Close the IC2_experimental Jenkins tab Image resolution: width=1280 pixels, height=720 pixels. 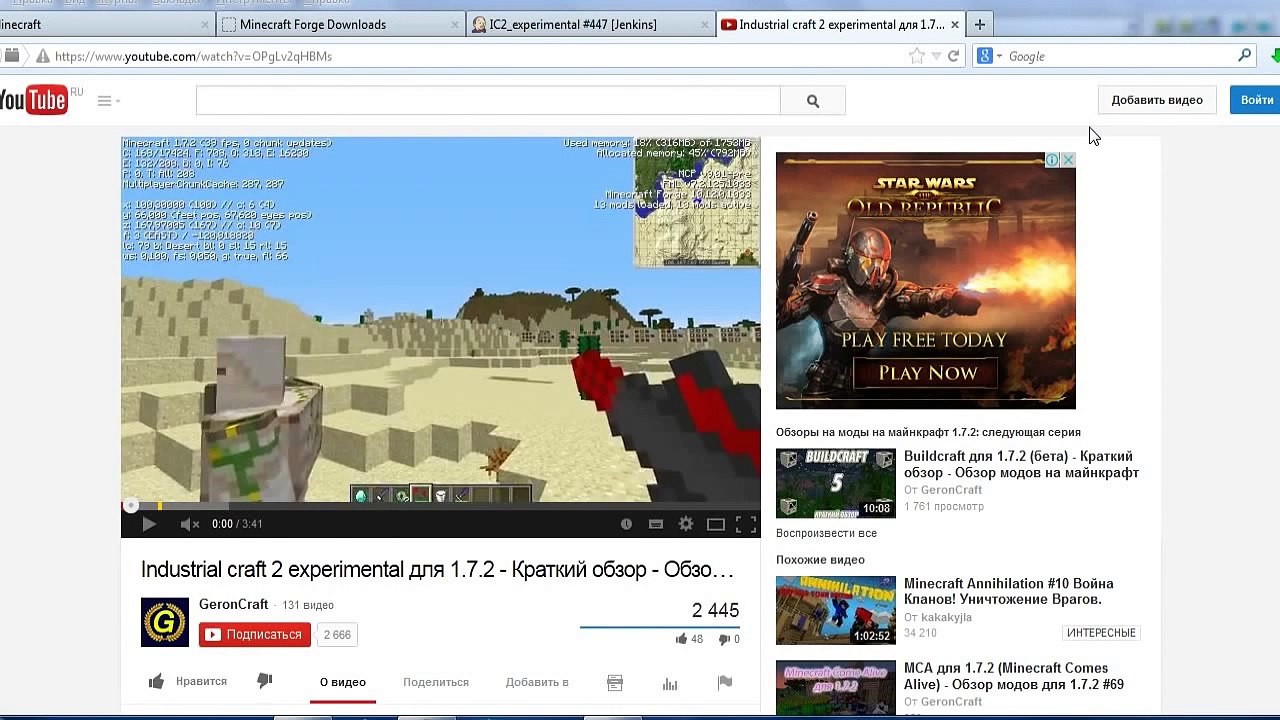pos(704,25)
